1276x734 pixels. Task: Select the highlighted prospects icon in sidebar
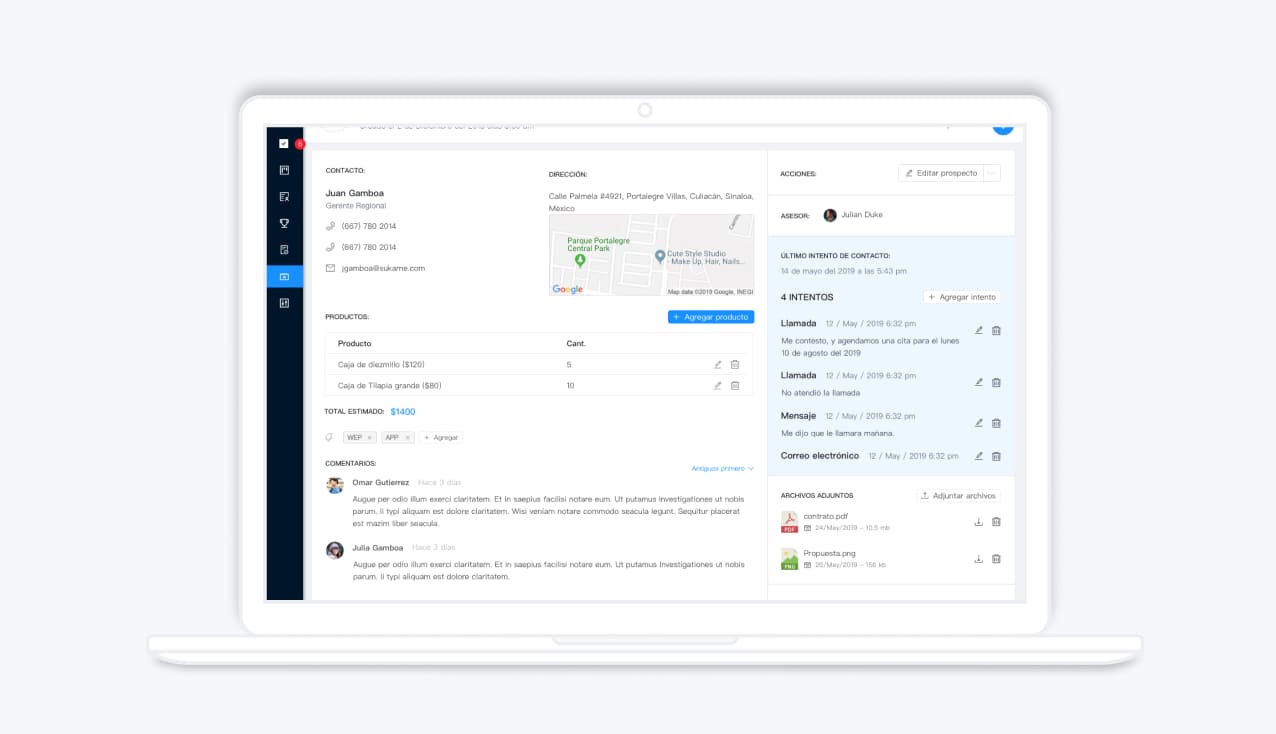click(x=284, y=277)
